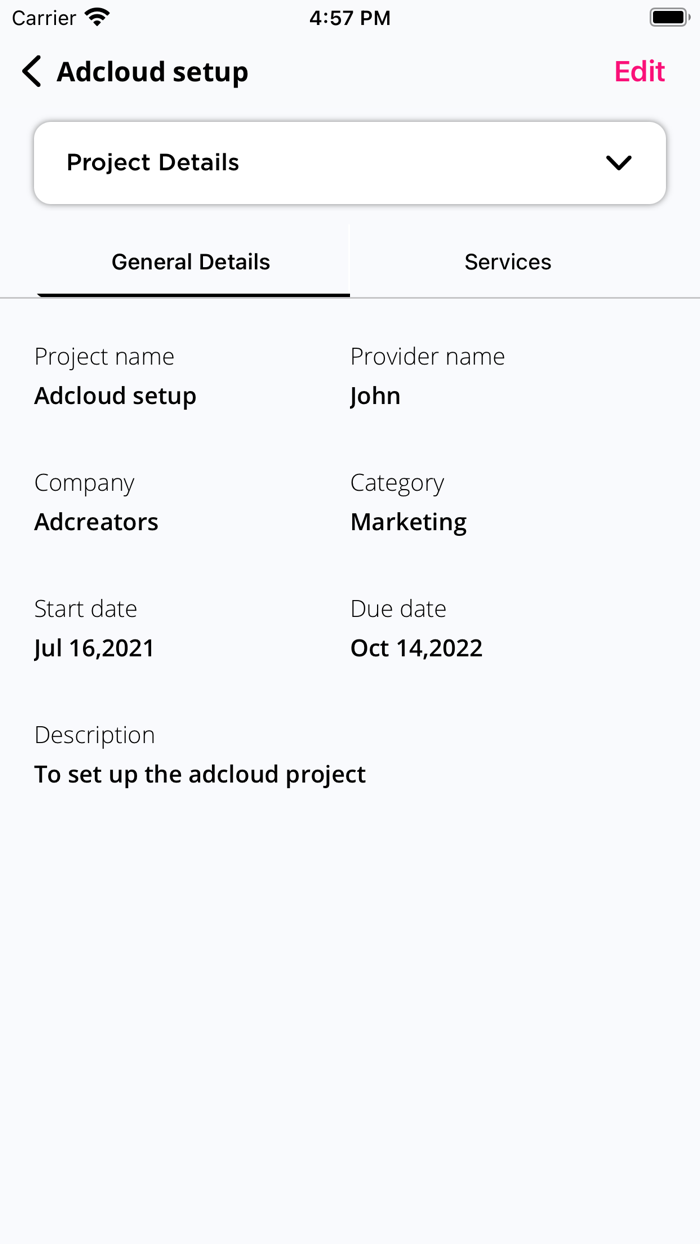The width and height of the screenshot is (700, 1244).
Task: Tap the Due date field label
Action: [x=398, y=609]
